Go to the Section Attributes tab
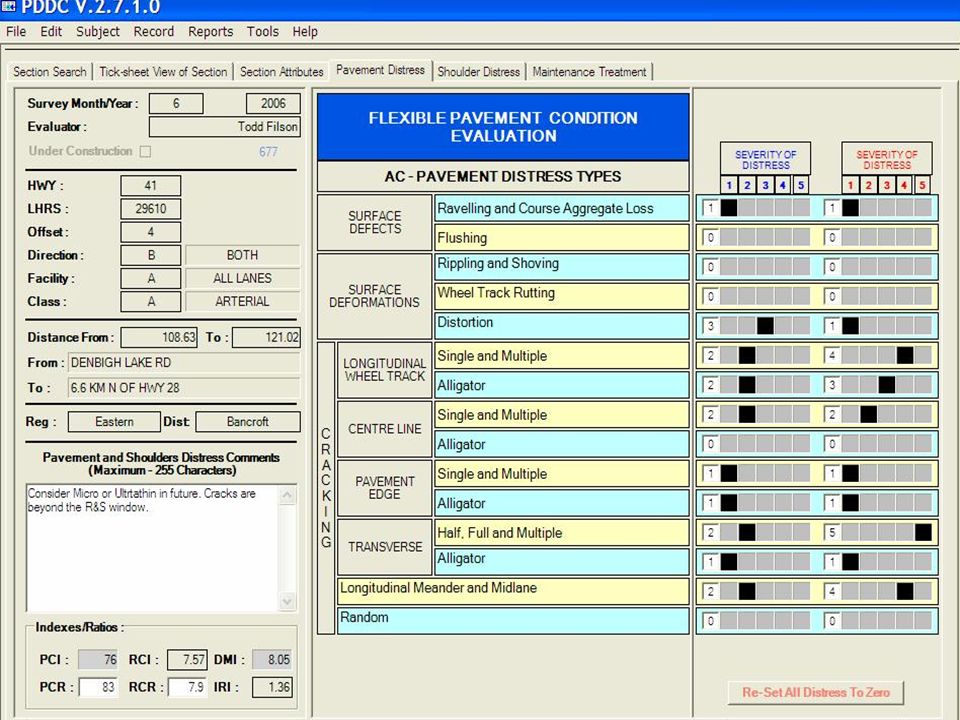 coord(282,72)
